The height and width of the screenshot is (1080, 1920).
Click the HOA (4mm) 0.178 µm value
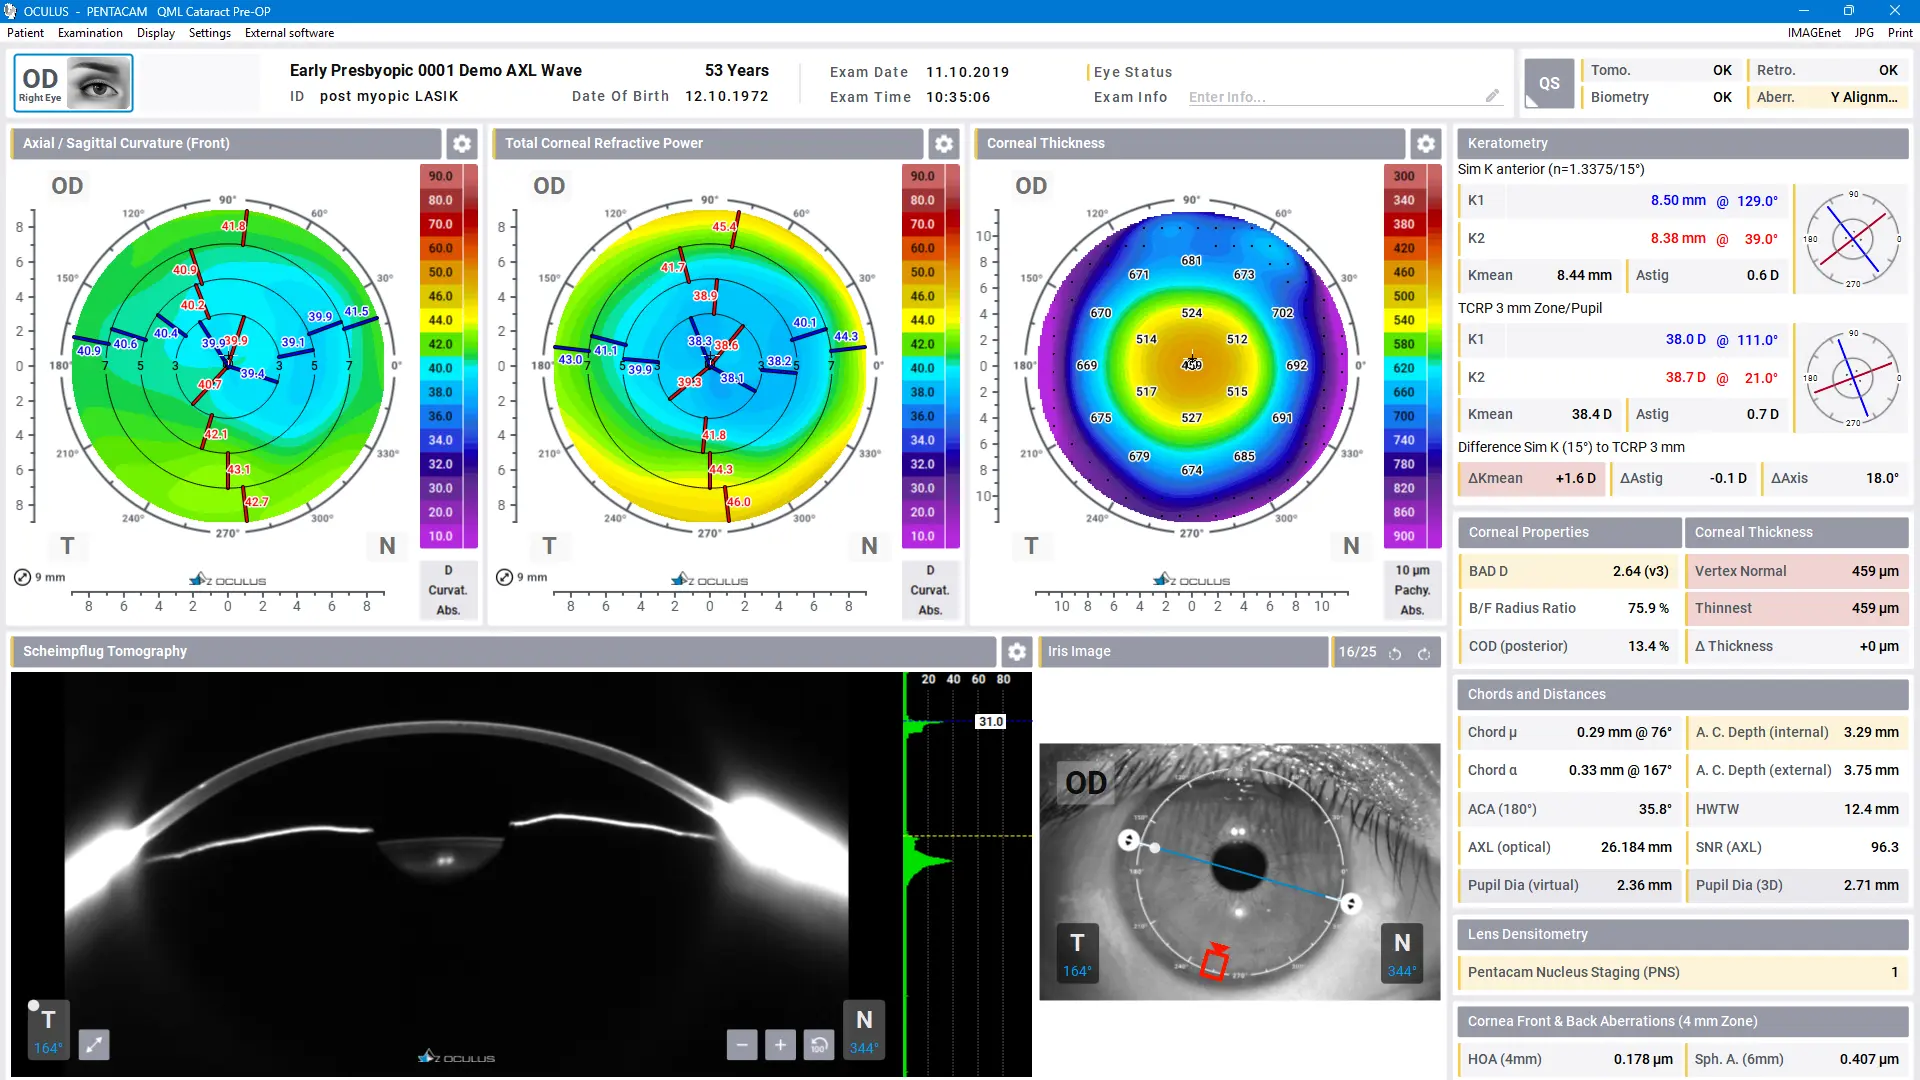1642,1059
